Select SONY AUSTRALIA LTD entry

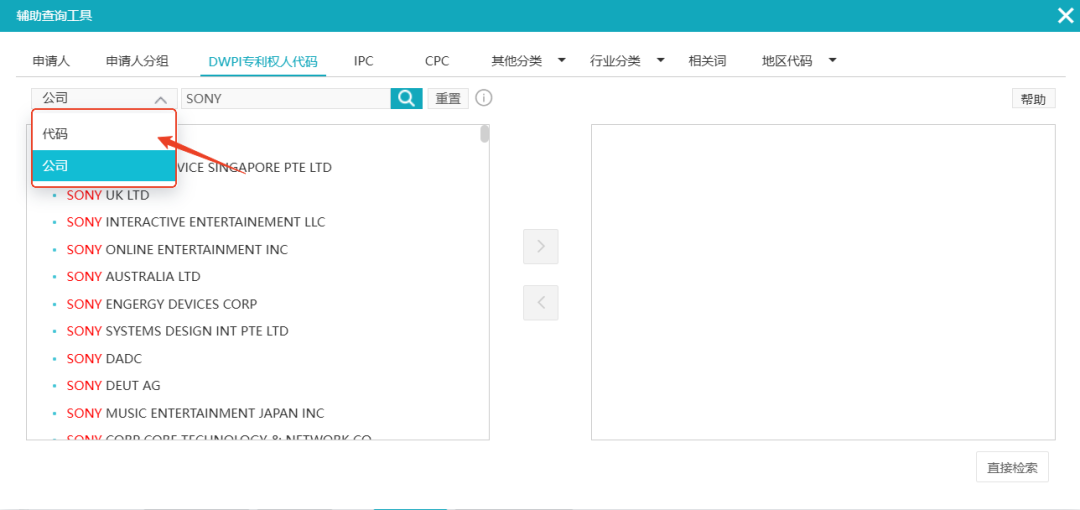133,276
